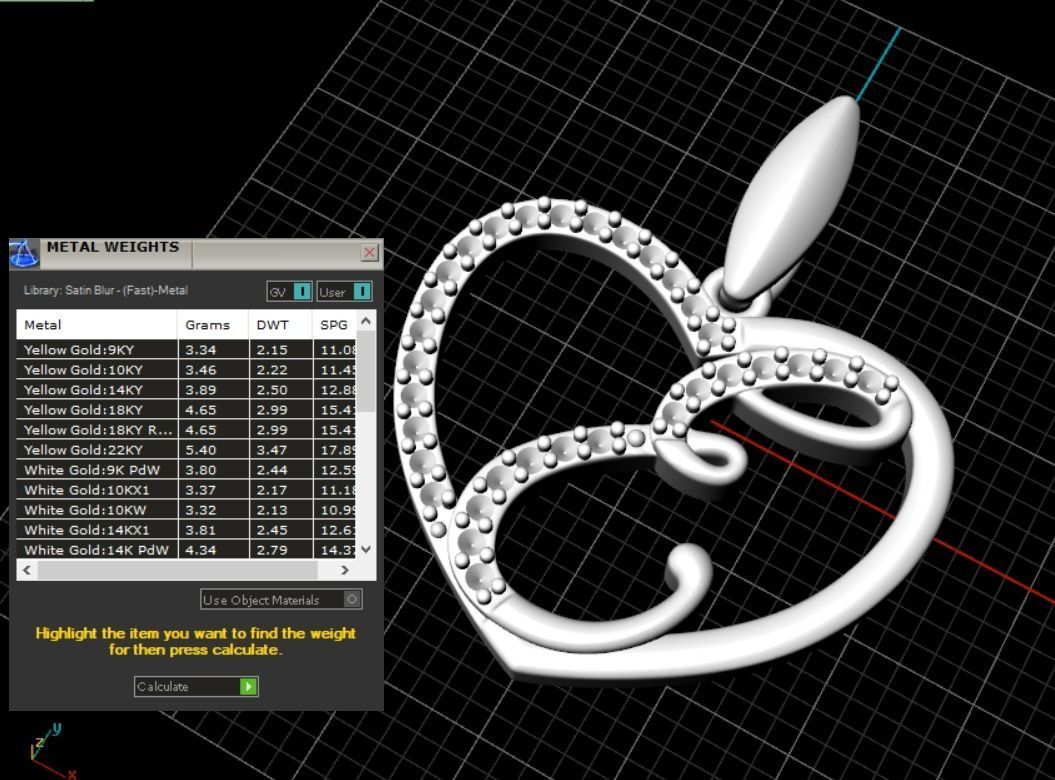Viewport: 1055px width, 780px height.
Task: Click the METAL WEIGHTS title bar
Action: pos(195,252)
